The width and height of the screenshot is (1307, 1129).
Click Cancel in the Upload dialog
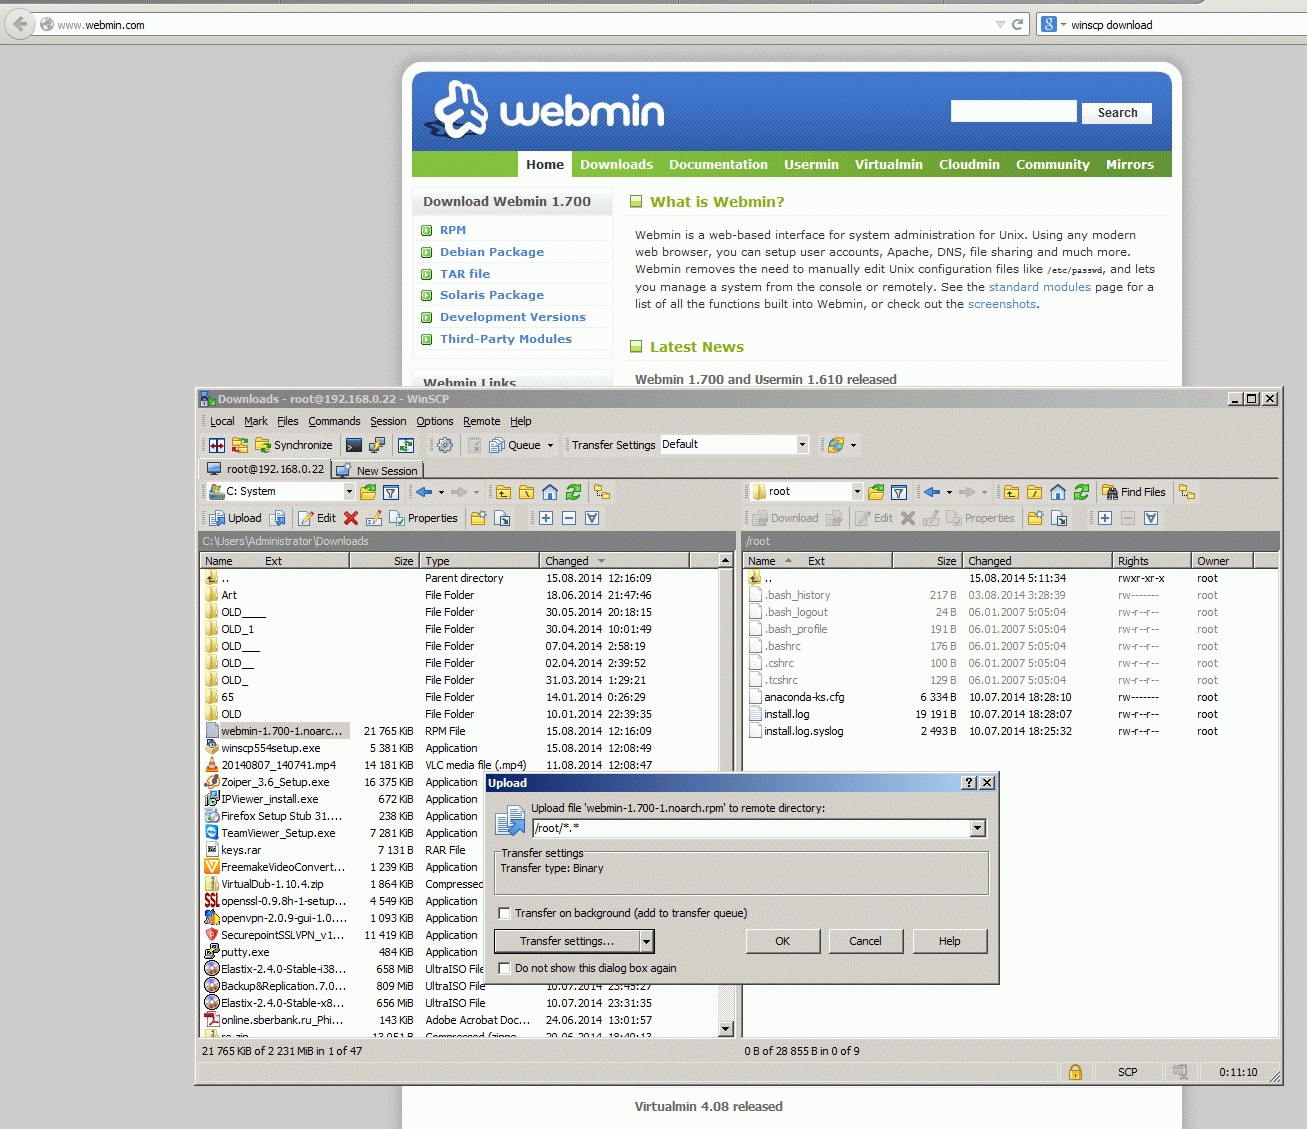[866, 941]
